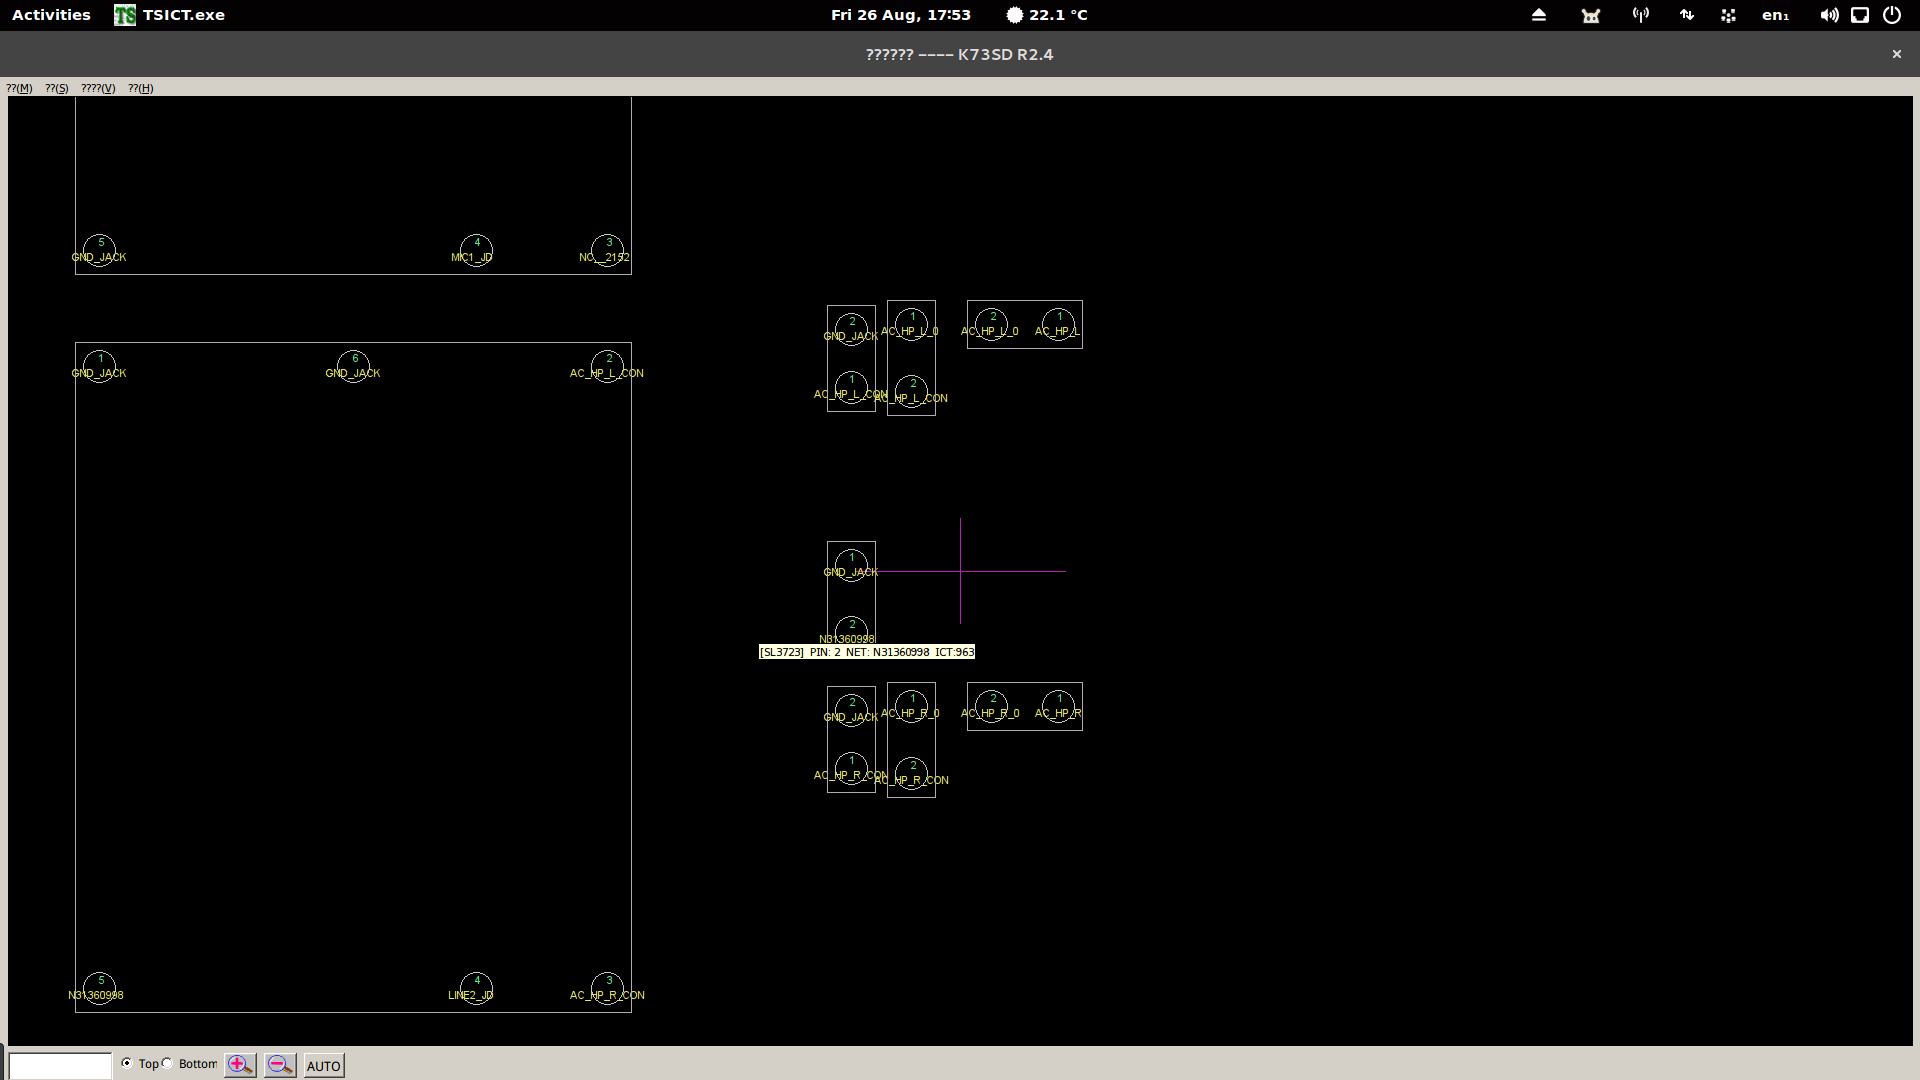The width and height of the screenshot is (1920, 1080).
Task: Open the volume speaker indicator
Action: tap(1829, 15)
